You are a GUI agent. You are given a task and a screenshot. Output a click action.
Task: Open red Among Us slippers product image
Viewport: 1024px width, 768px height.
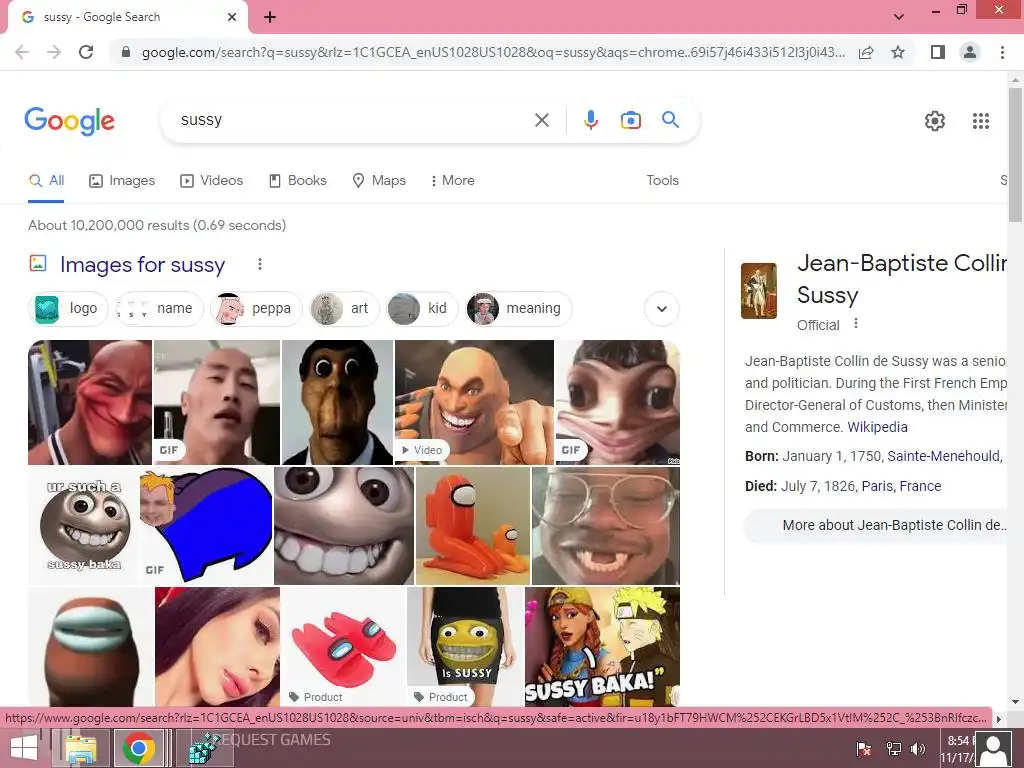point(344,646)
